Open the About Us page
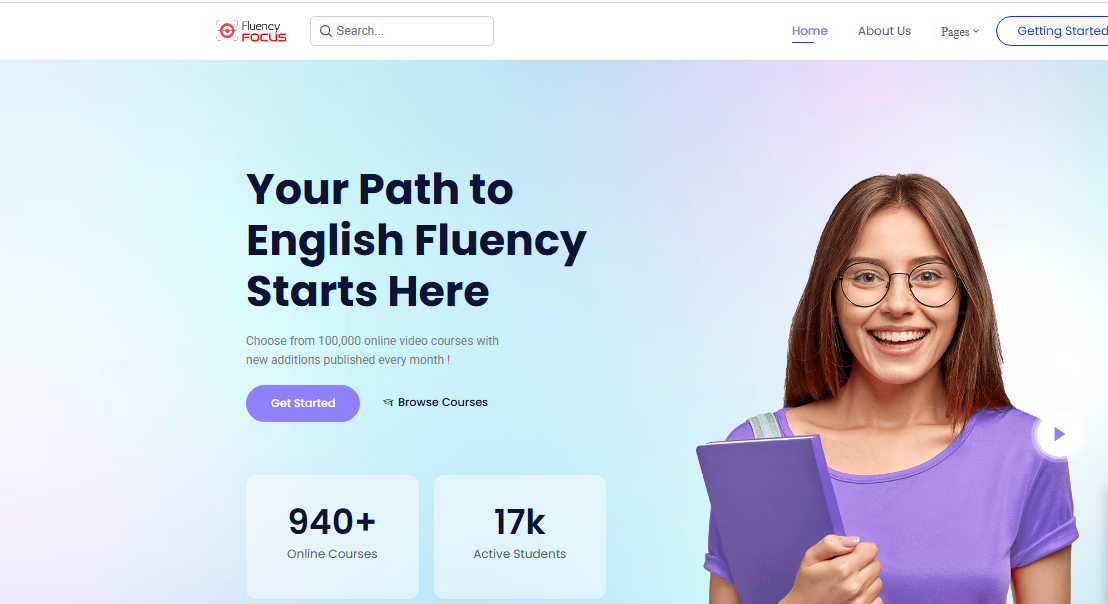The image size is (1108, 604). (884, 31)
